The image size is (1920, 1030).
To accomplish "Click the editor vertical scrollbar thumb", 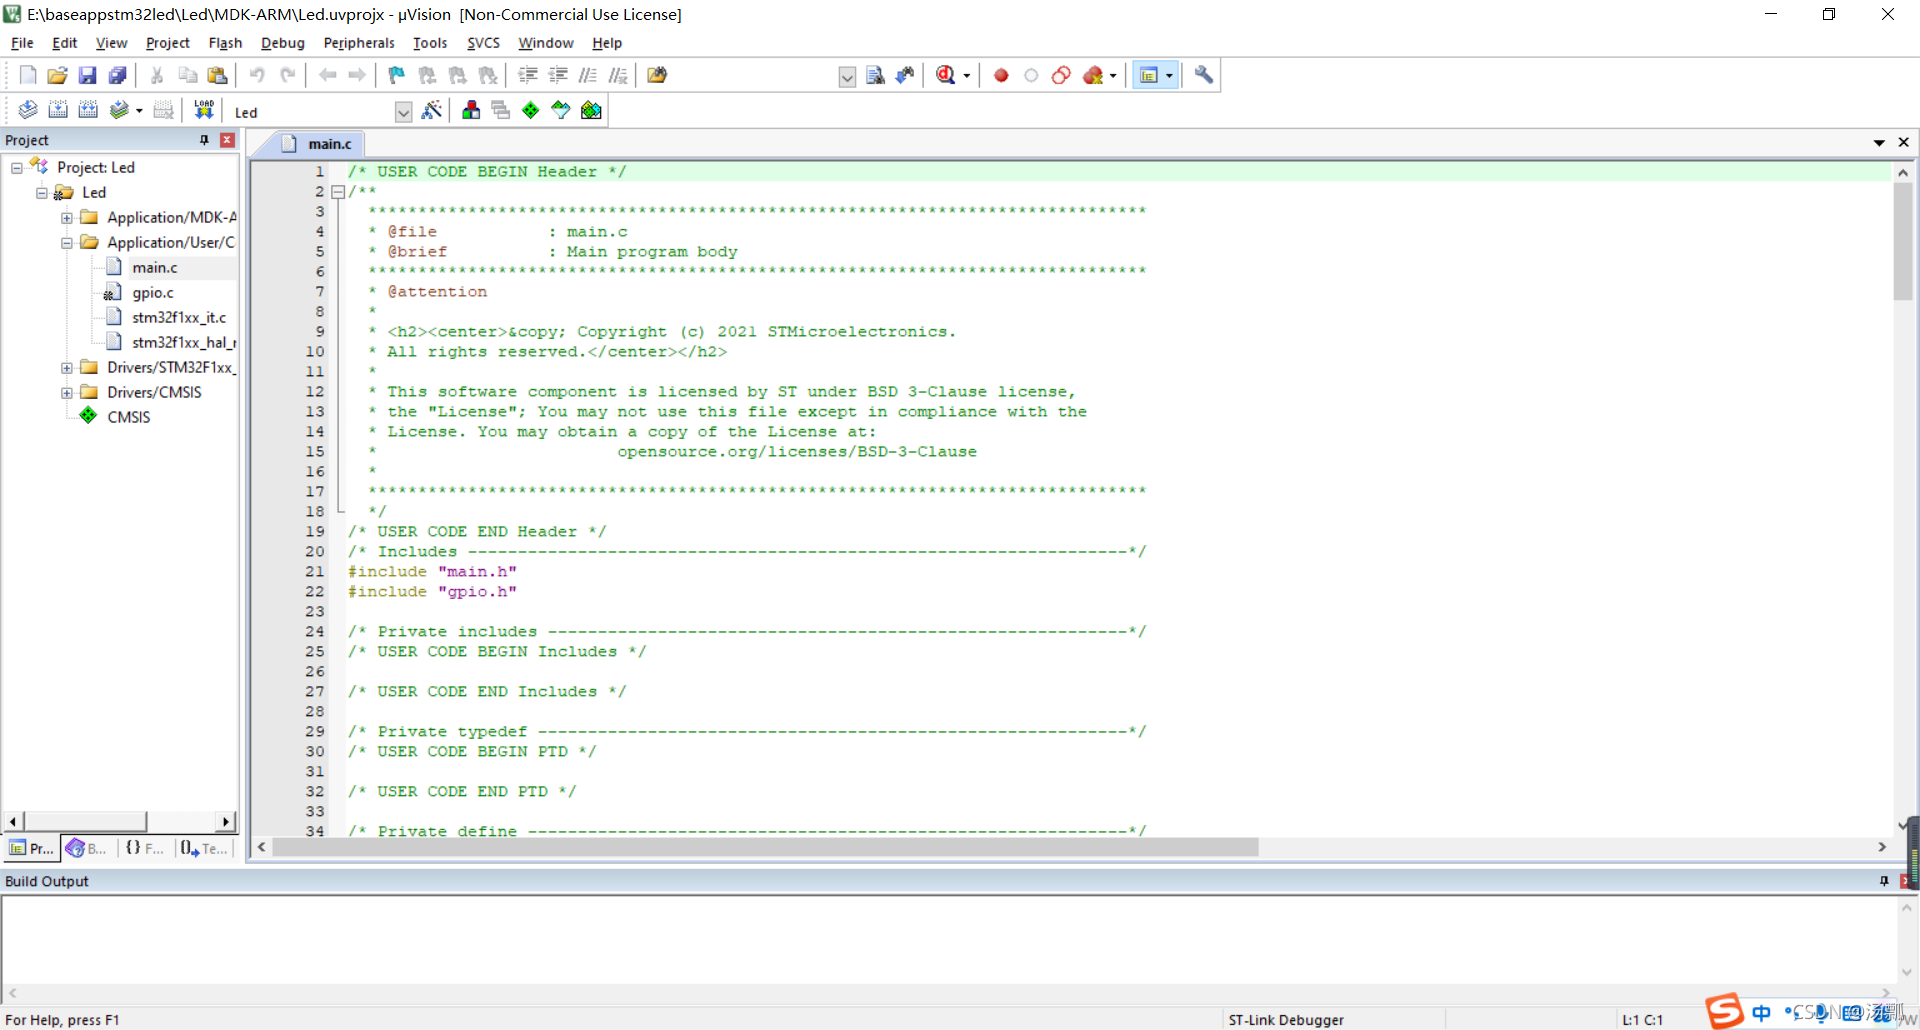I will (1903, 241).
